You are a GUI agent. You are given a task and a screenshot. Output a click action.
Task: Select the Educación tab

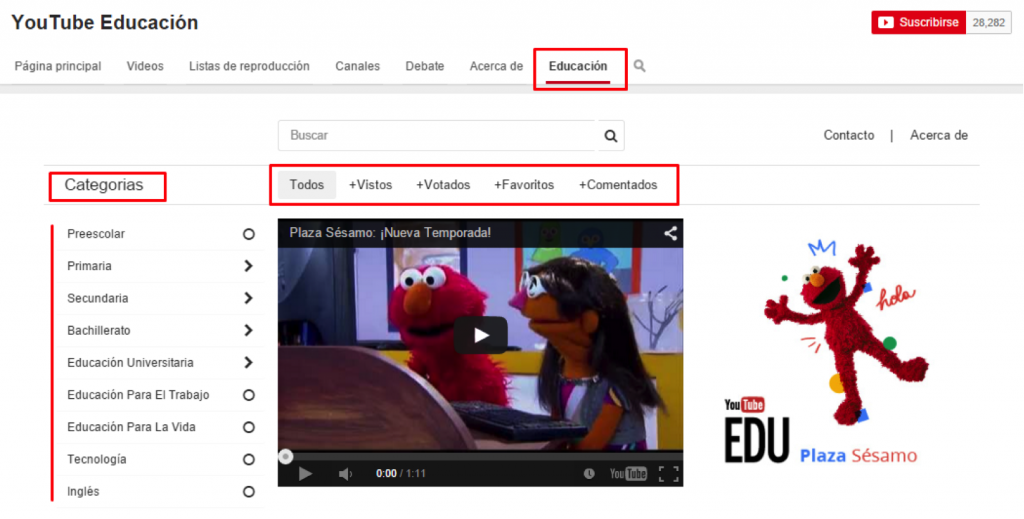tap(578, 66)
